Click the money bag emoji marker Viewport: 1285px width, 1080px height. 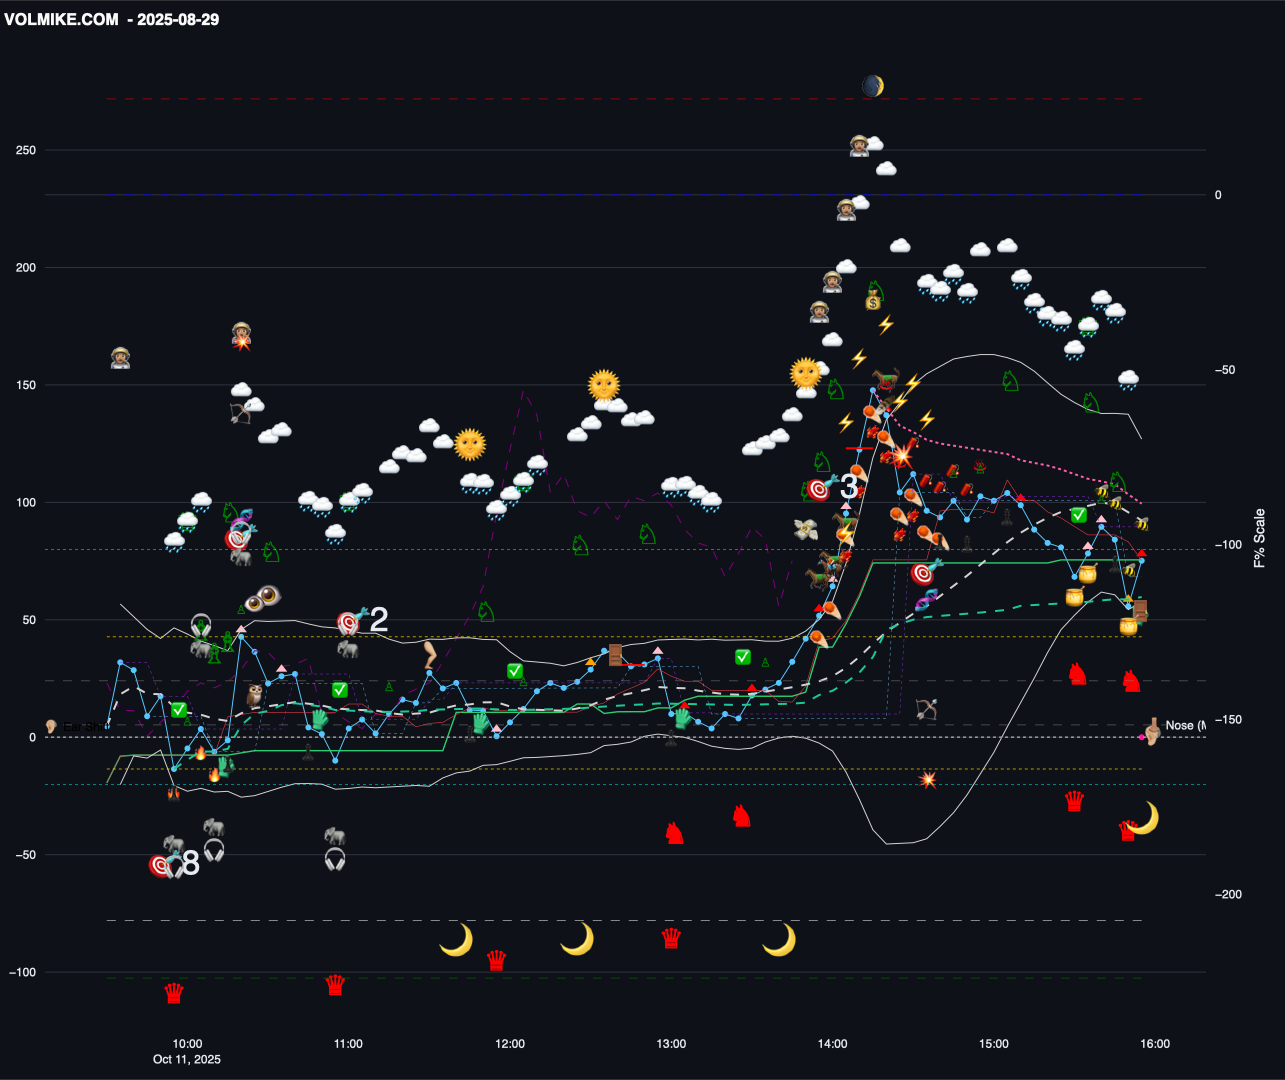tap(873, 300)
